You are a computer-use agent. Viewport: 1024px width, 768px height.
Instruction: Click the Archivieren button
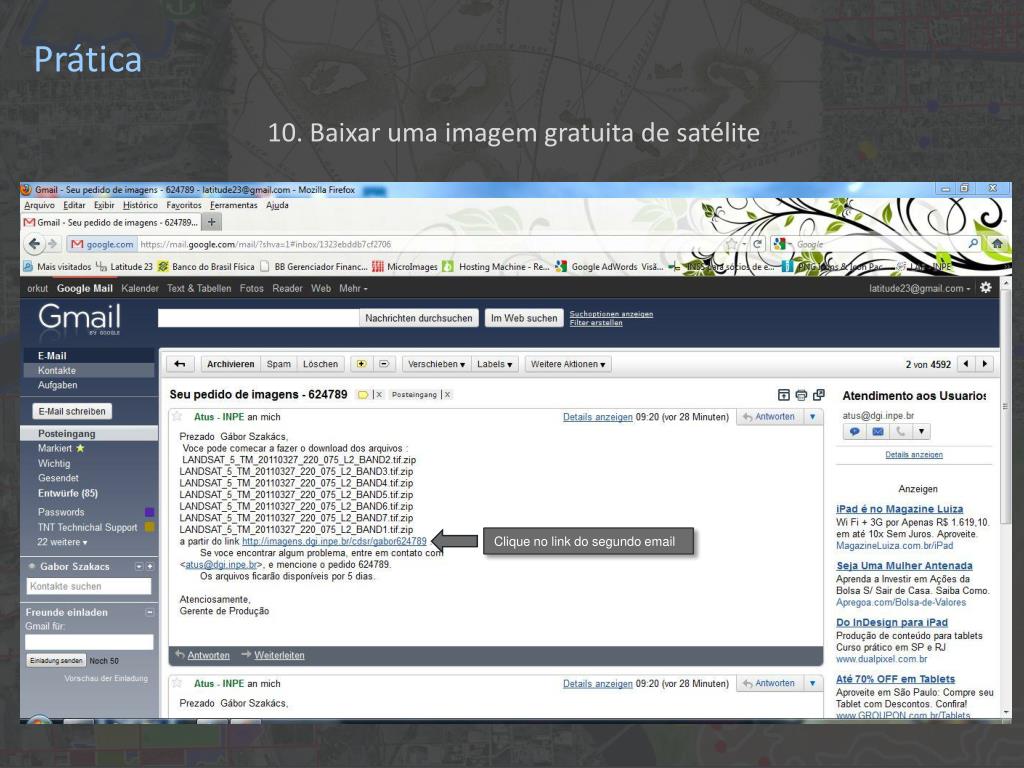pyautogui.click(x=231, y=364)
